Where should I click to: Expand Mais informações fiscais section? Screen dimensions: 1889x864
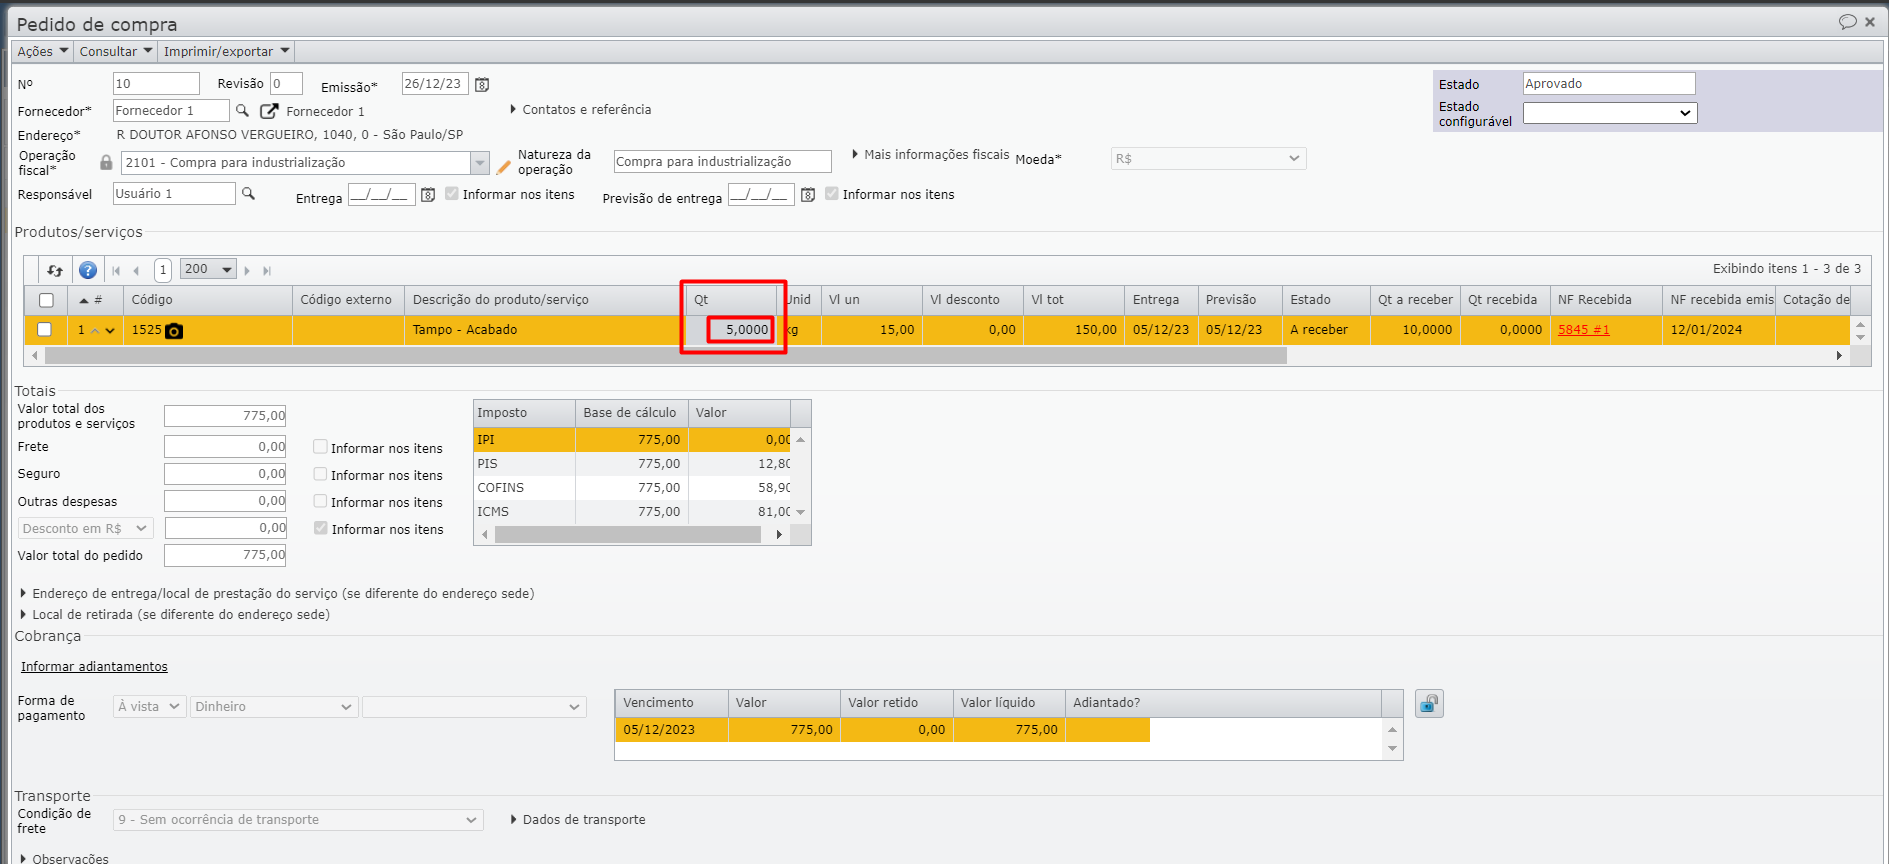point(930,155)
